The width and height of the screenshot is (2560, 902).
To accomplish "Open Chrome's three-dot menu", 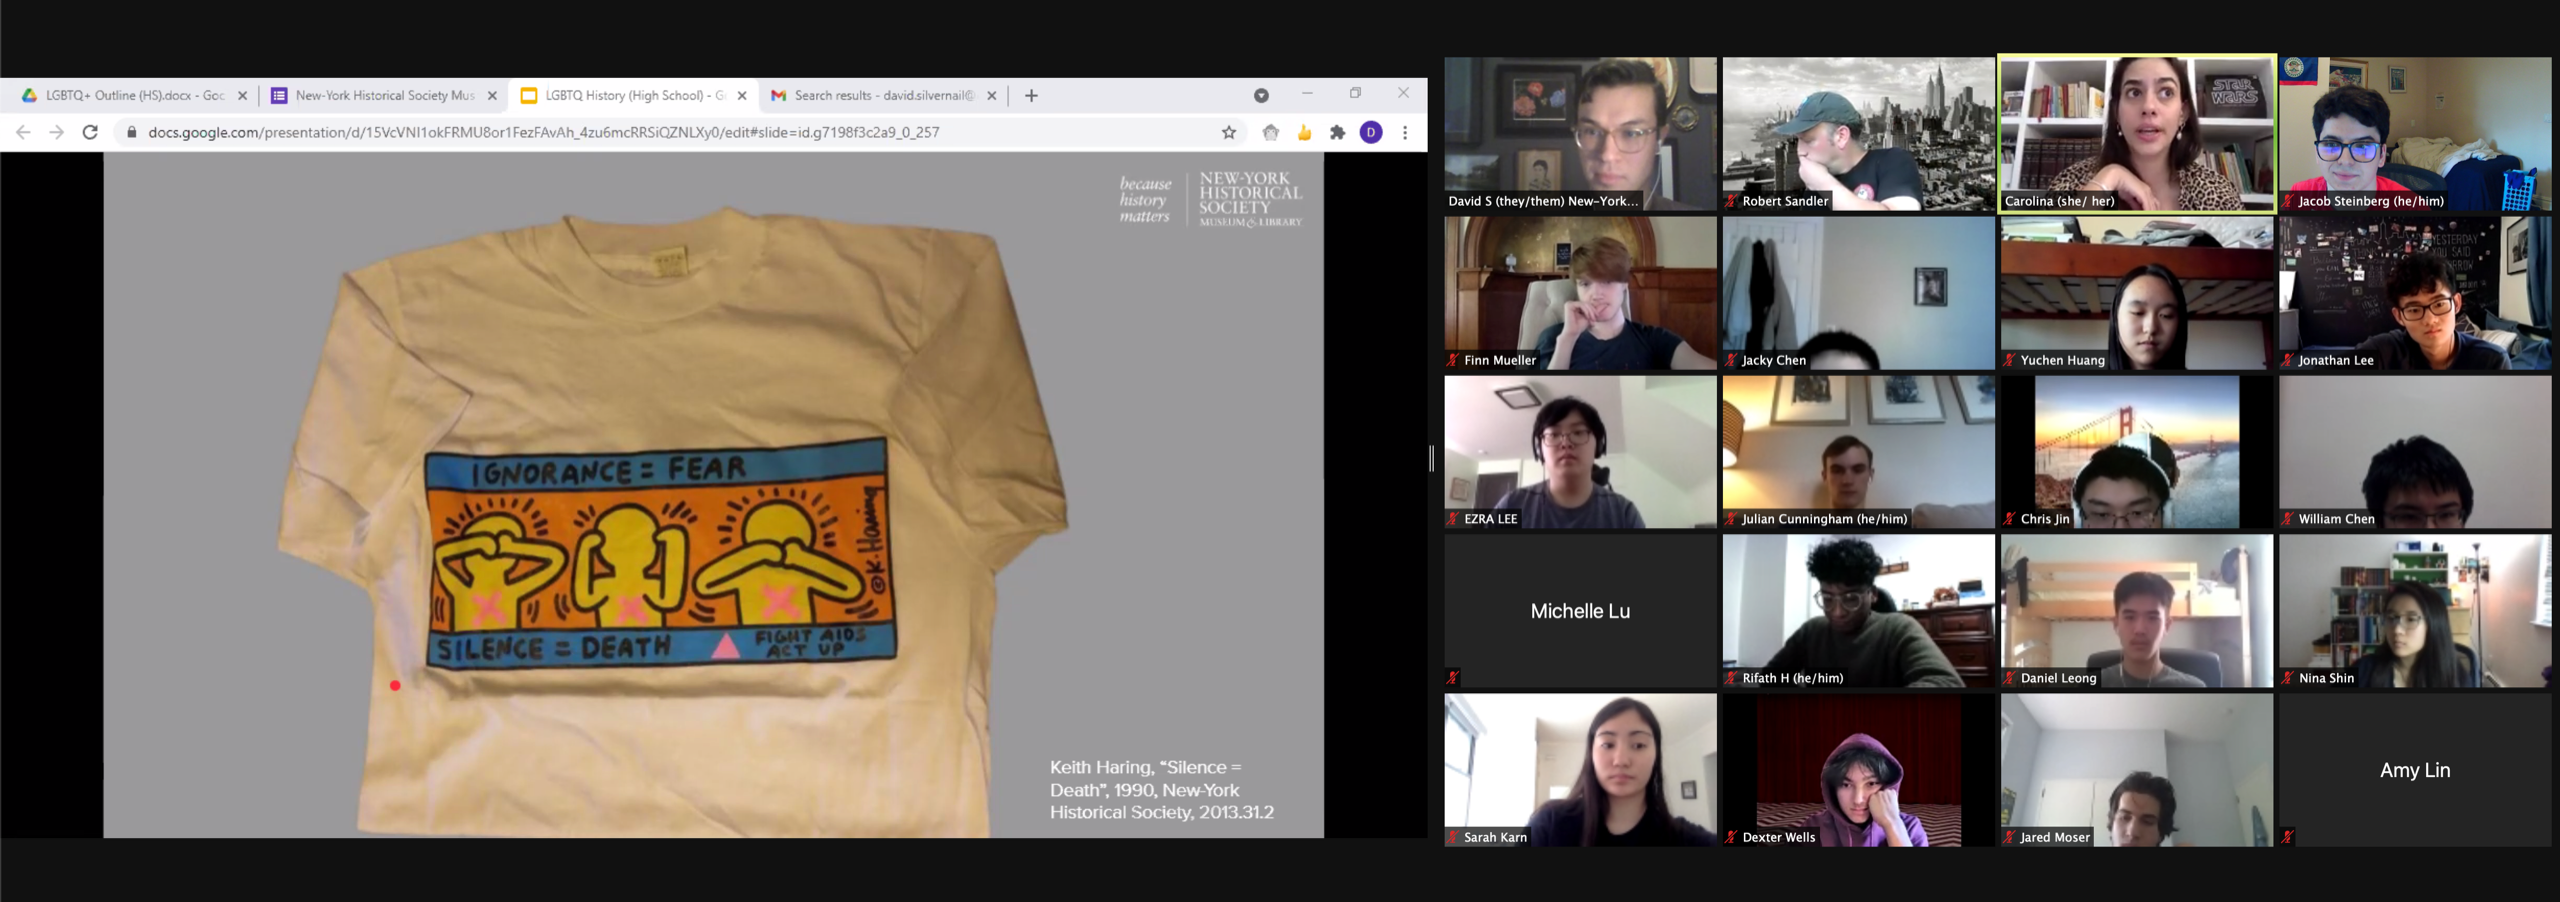I will point(1405,132).
